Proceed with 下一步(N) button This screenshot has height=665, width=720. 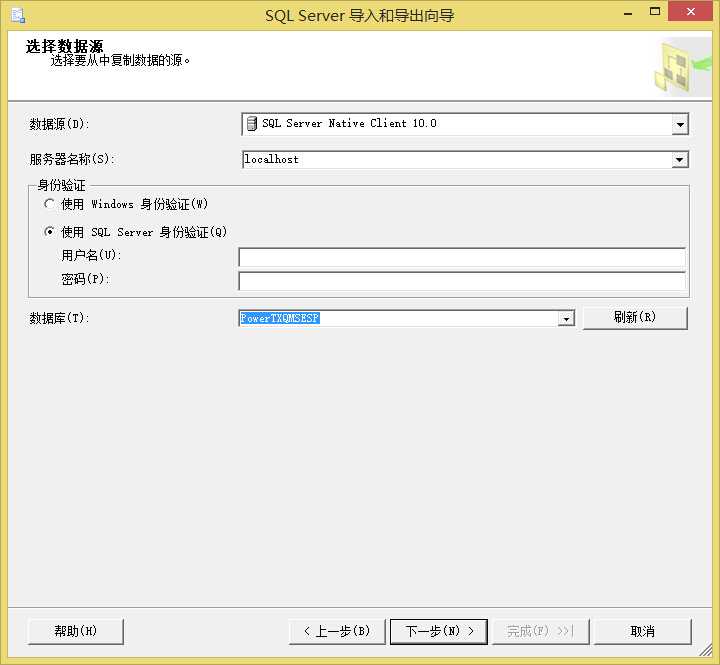click(x=439, y=631)
